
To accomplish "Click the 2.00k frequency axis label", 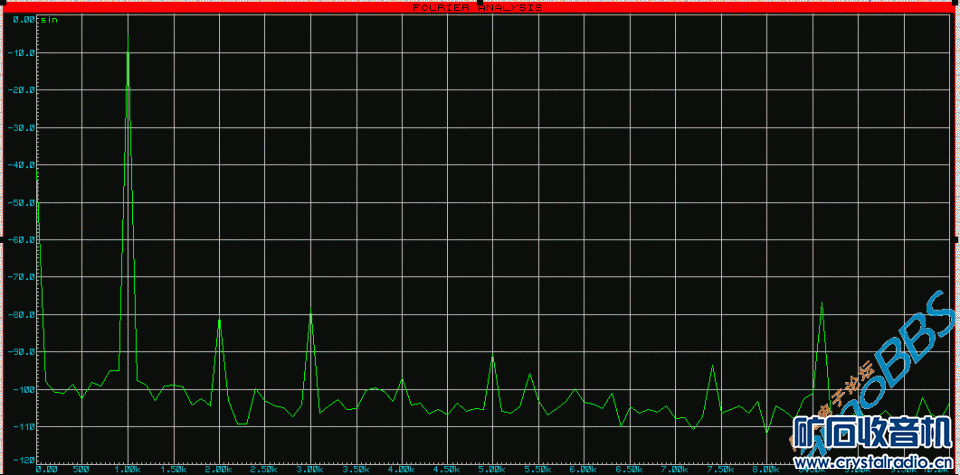I will click(219, 469).
